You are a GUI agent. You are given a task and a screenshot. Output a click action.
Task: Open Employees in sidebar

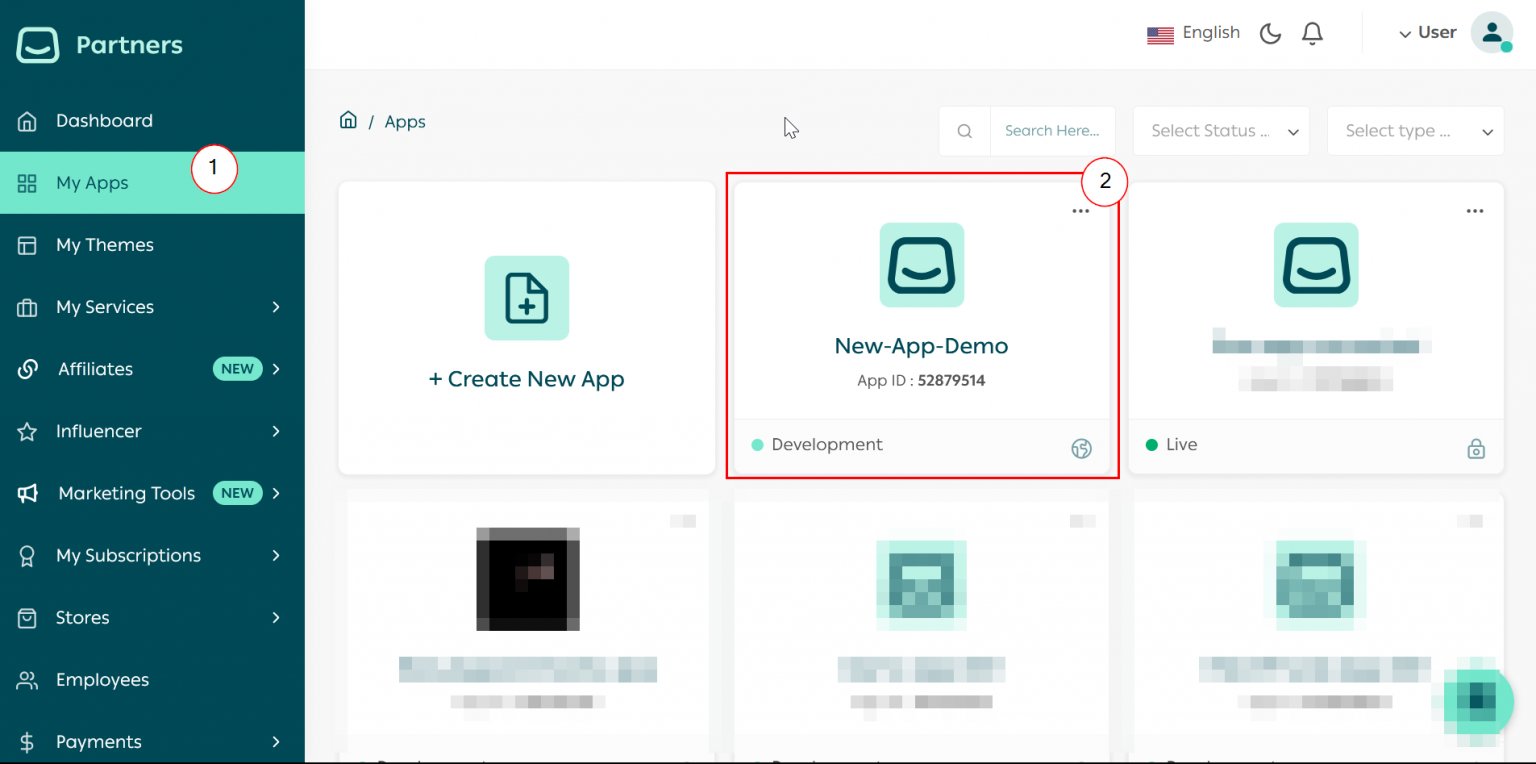pos(152,680)
